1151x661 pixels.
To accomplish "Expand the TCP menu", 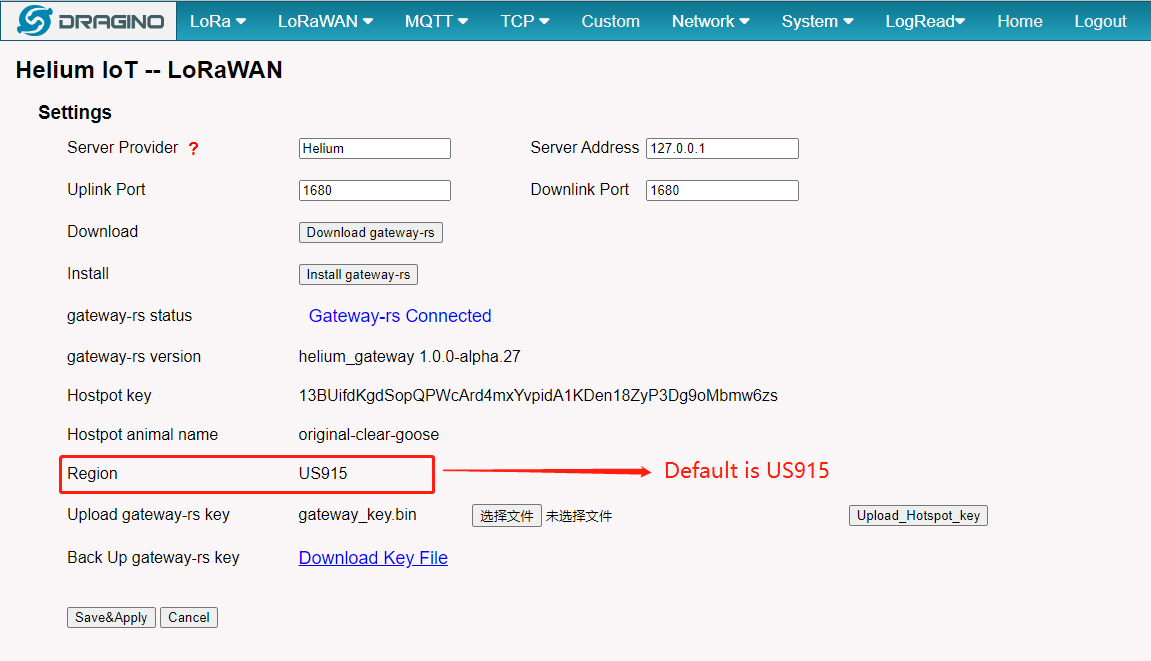I will pos(525,21).
